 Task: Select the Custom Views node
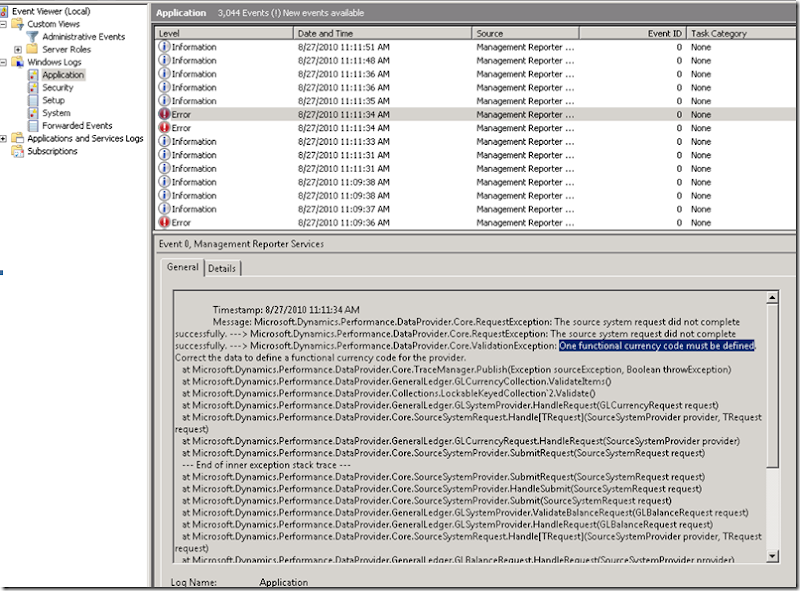tap(54, 23)
